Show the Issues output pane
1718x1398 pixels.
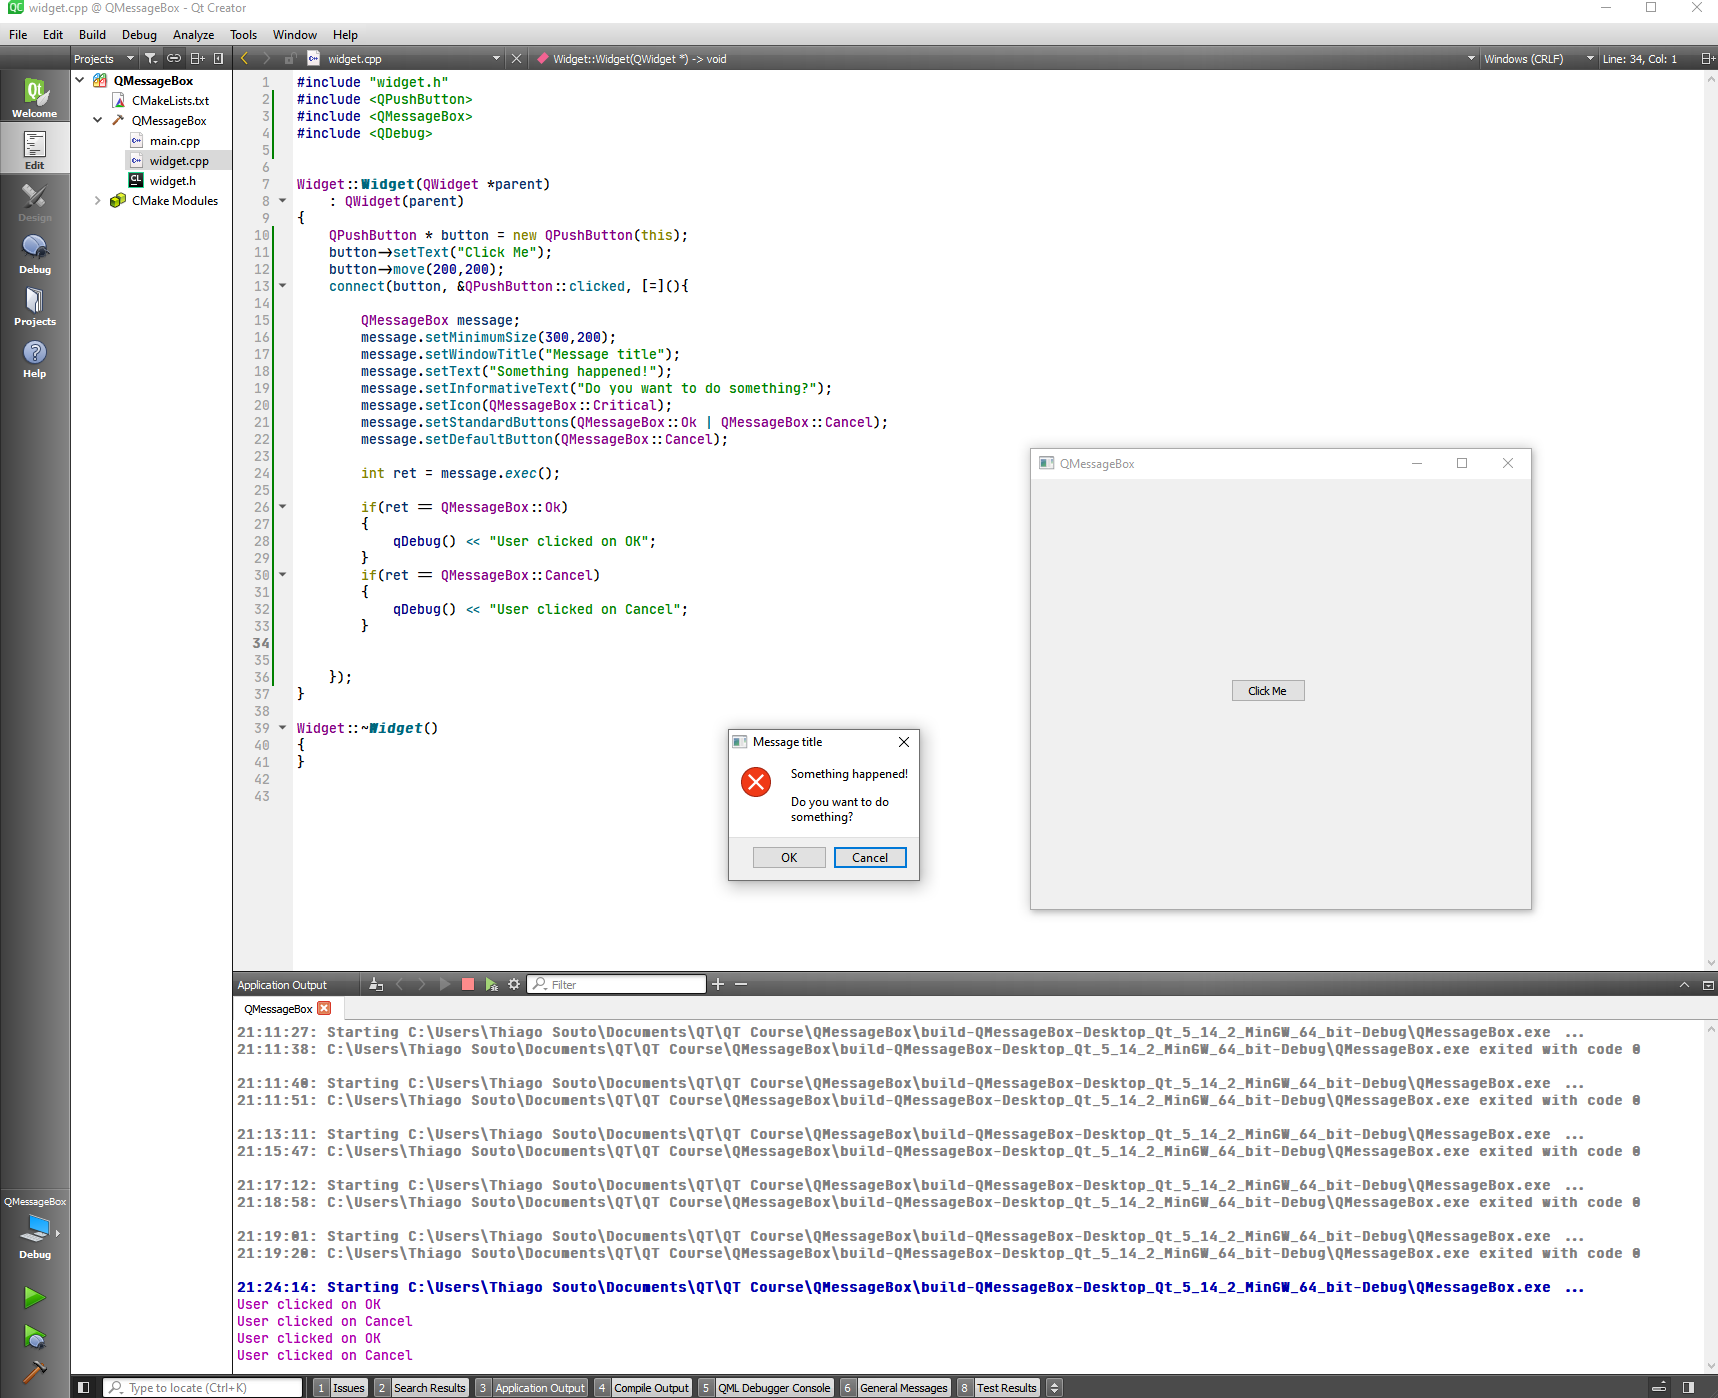coord(340,1387)
